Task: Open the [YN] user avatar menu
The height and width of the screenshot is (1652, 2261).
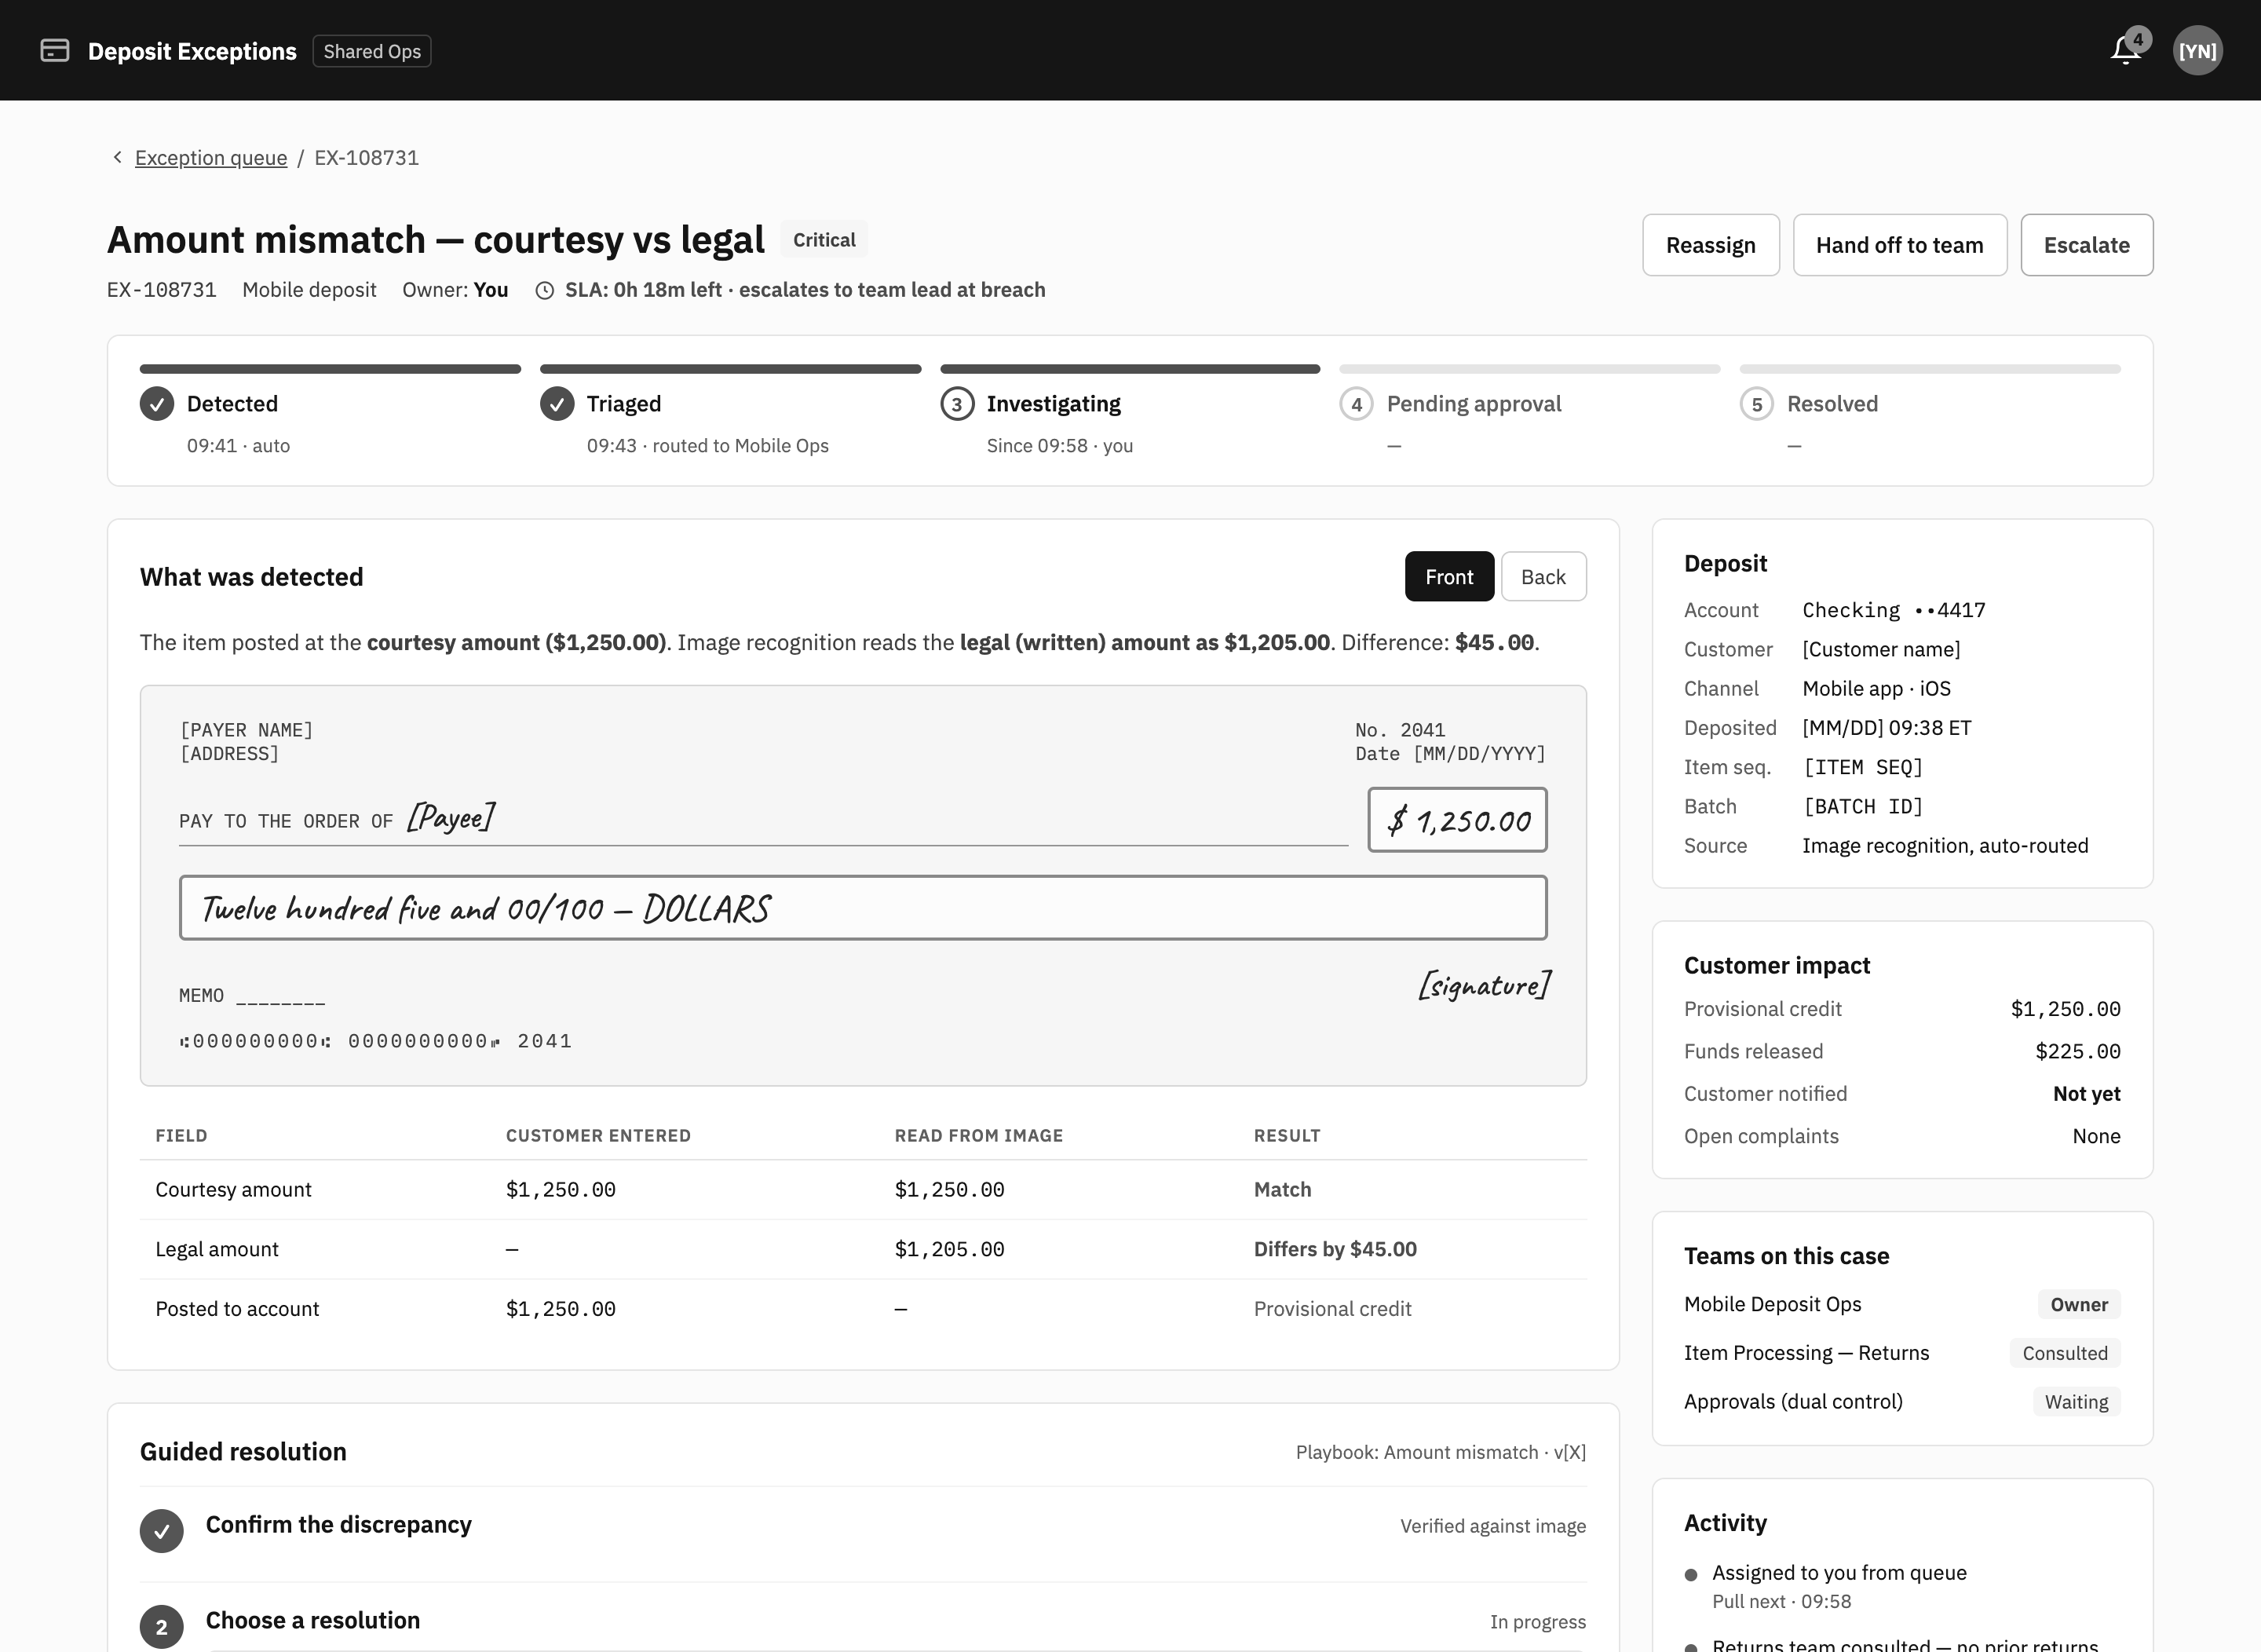Action: point(2197,50)
